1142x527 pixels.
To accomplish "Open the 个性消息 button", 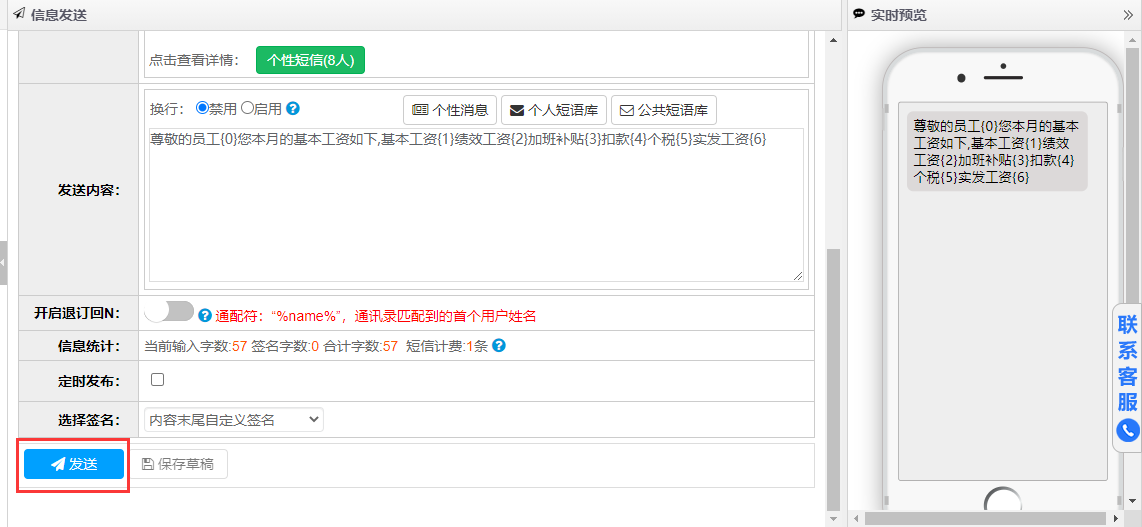I will click(450, 110).
